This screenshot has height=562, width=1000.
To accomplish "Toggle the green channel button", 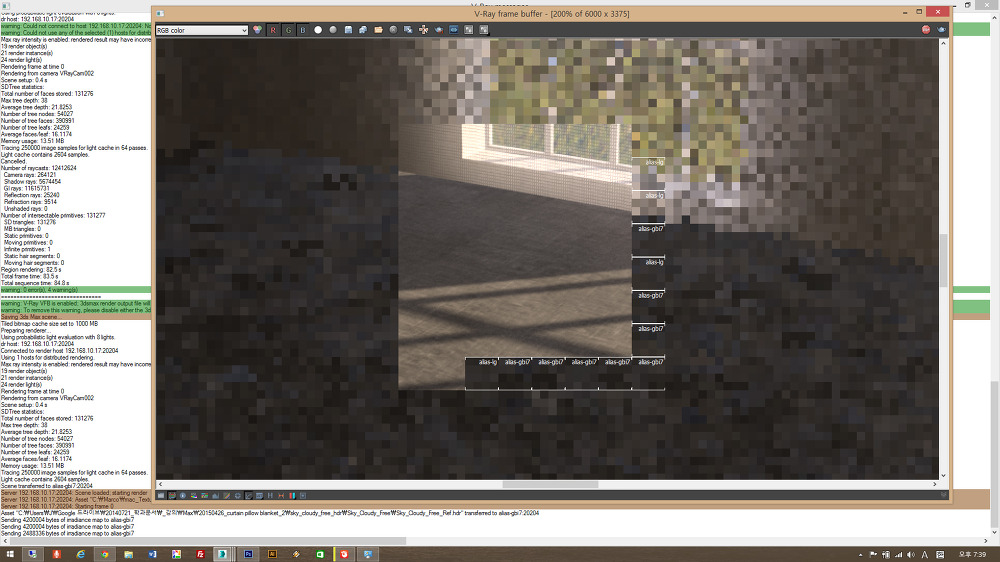I will [289, 30].
